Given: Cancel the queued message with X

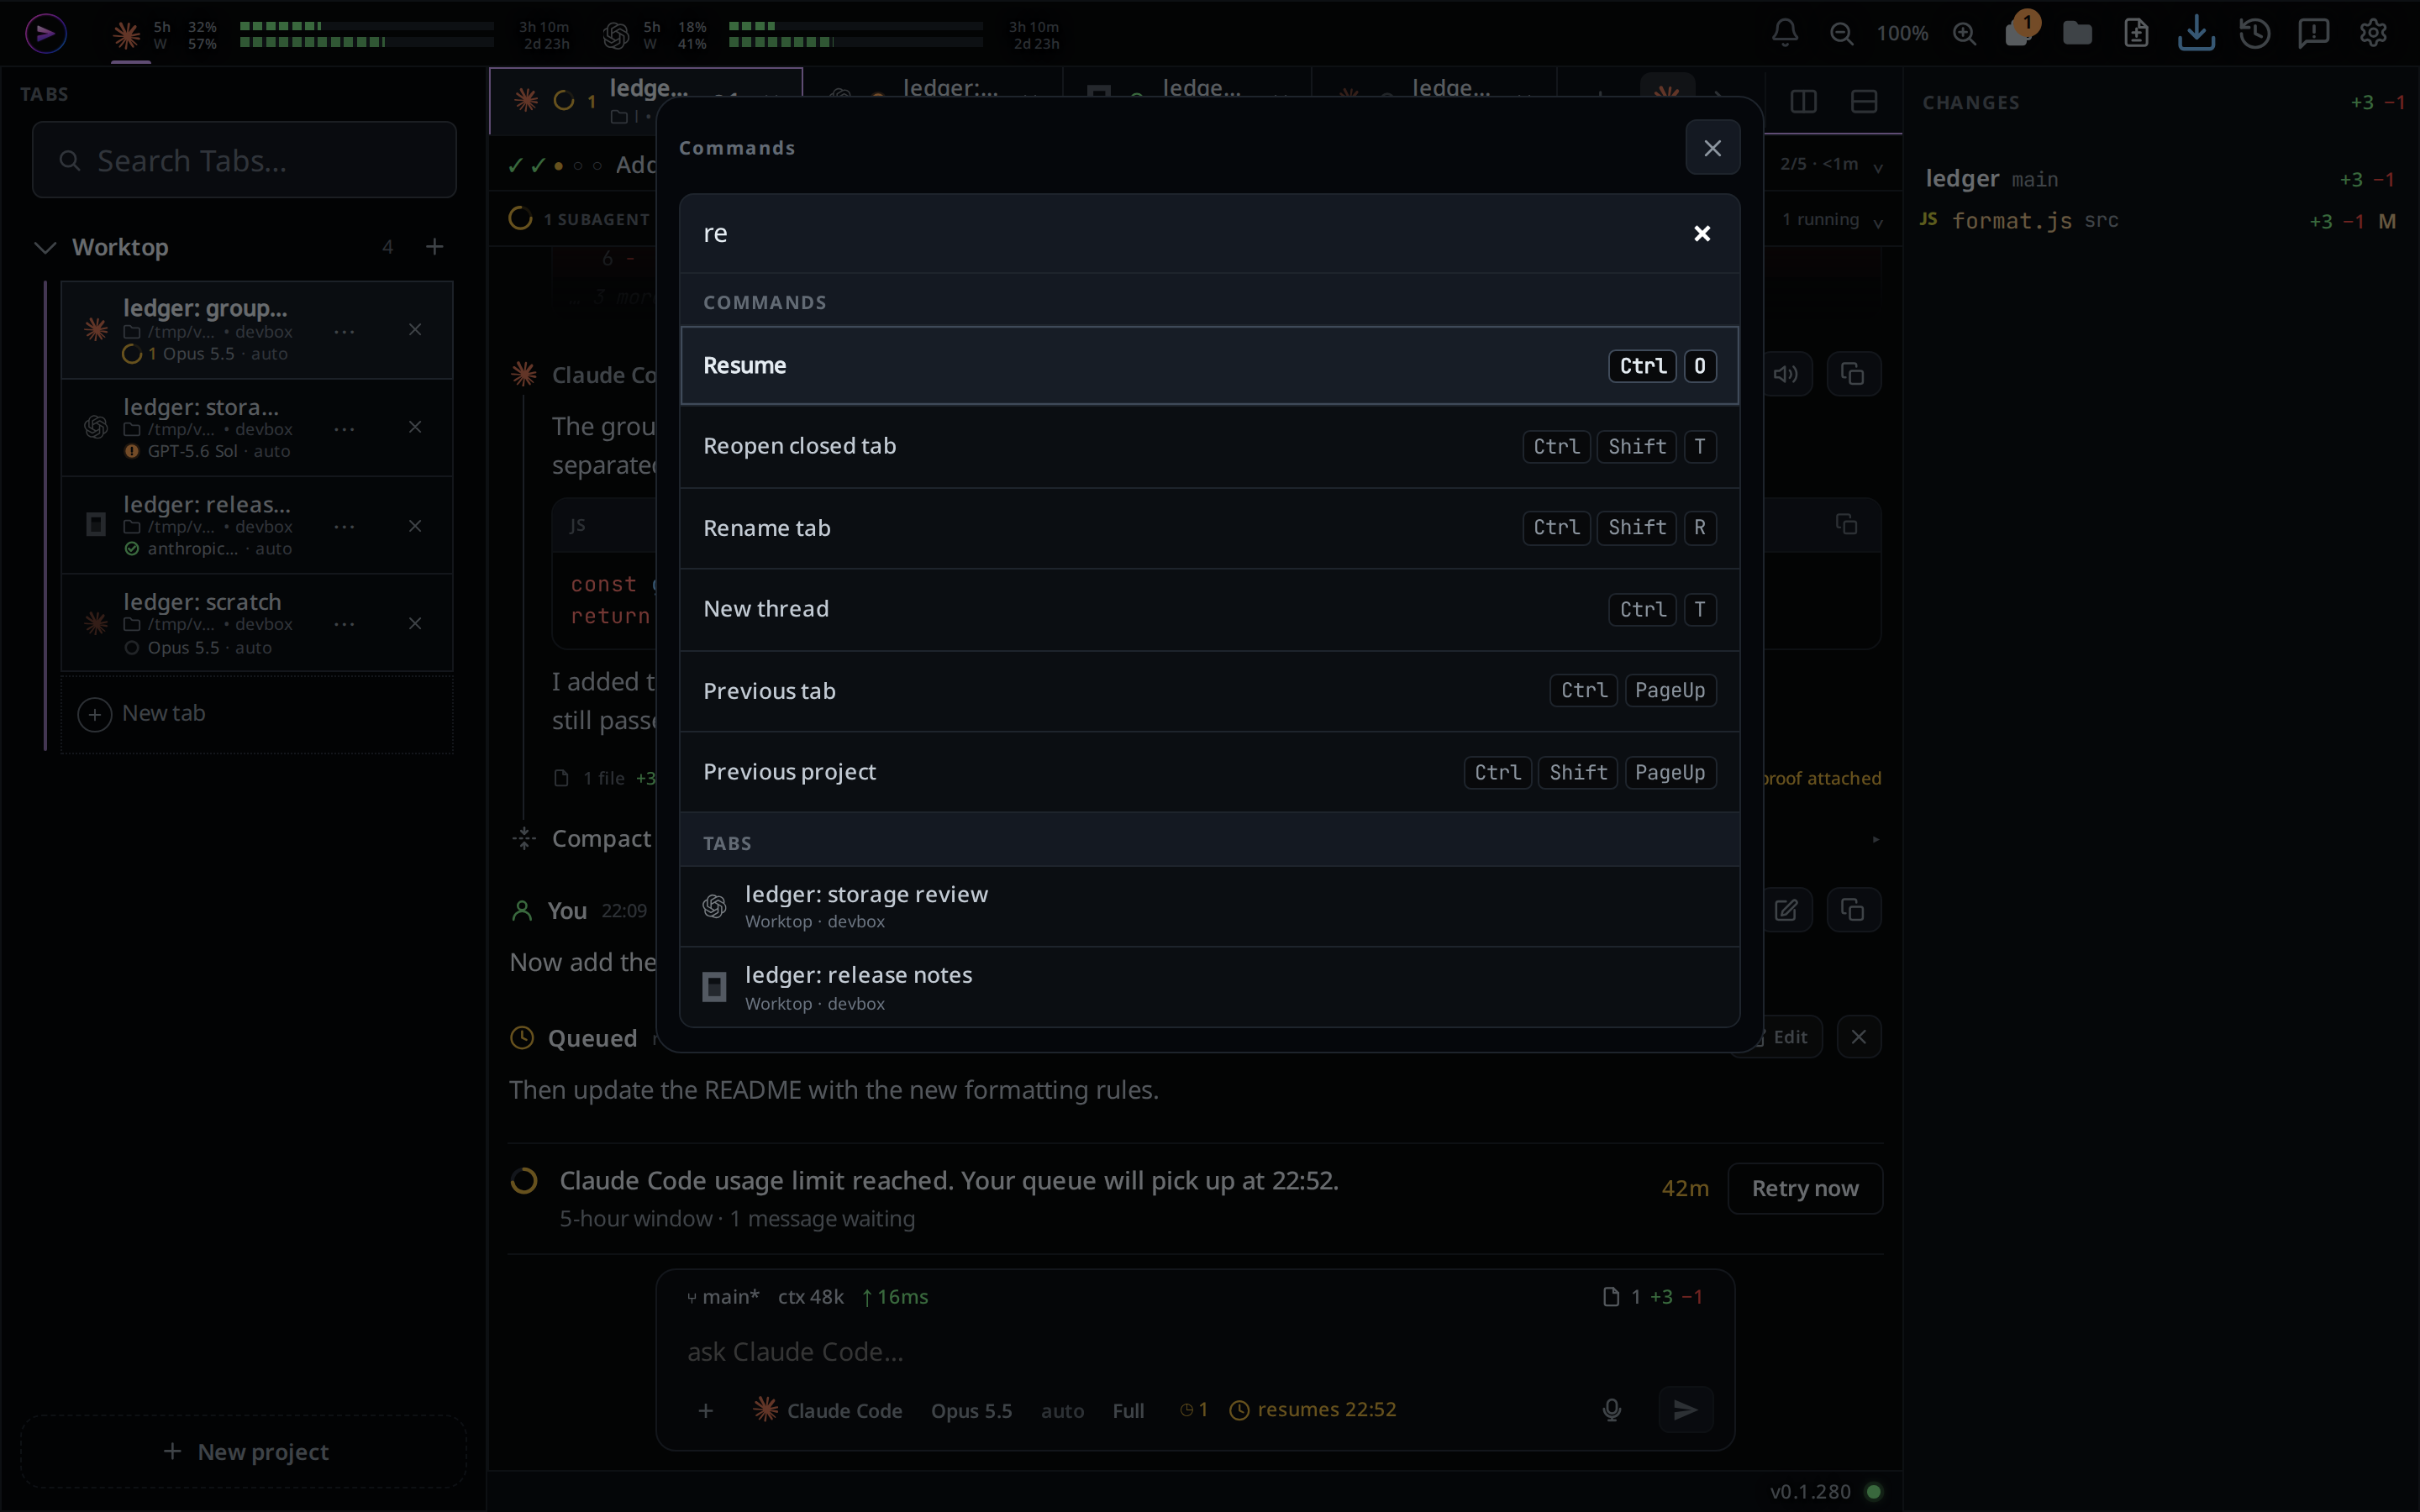Looking at the screenshot, I should pyautogui.click(x=1858, y=1037).
